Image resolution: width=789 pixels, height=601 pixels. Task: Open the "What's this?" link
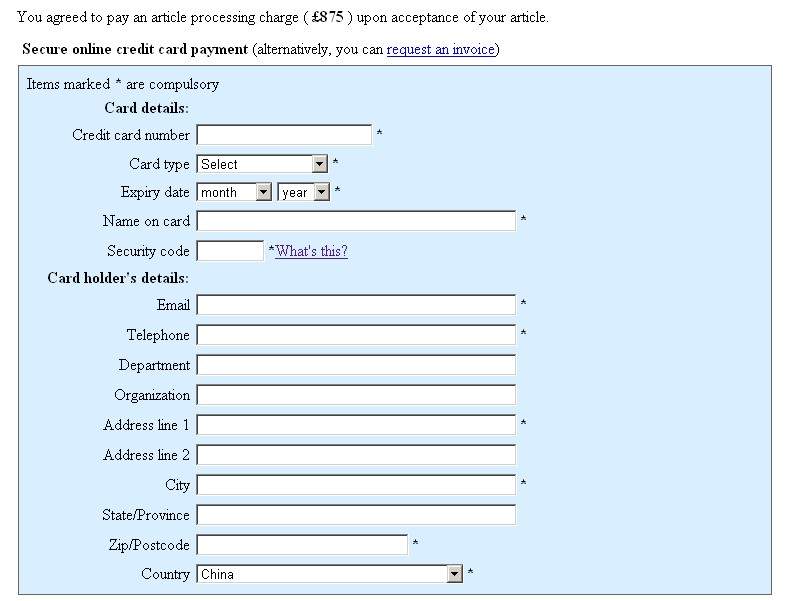(x=312, y=251)
